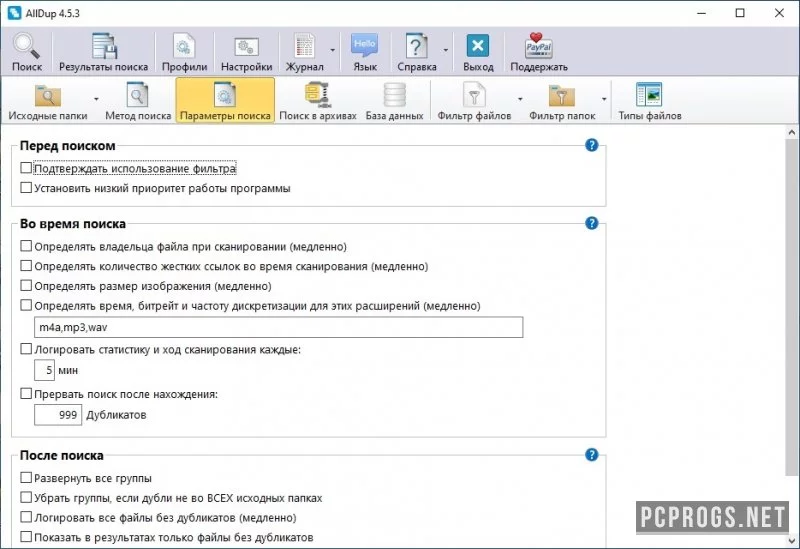The image size is (800, 549).
Task: Check Определять количество жестких ссылок option
Action: click(26, 266)
